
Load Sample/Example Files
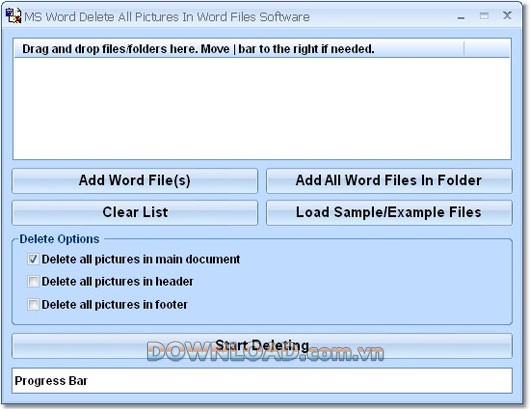pos(389,213)
